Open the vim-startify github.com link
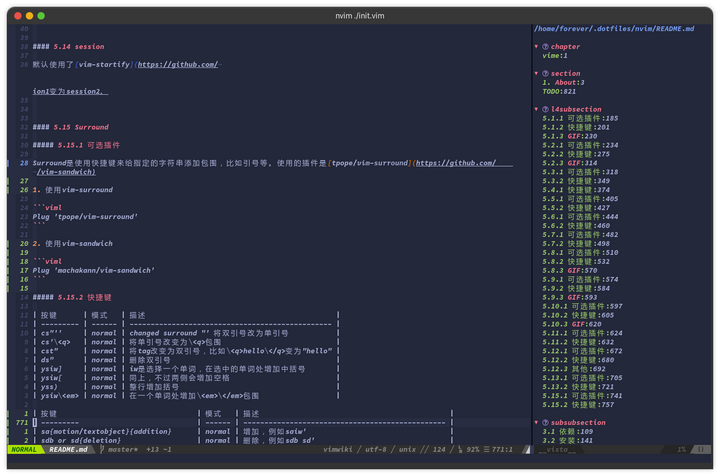The image size is (720, 476). [x=178, y=65]
